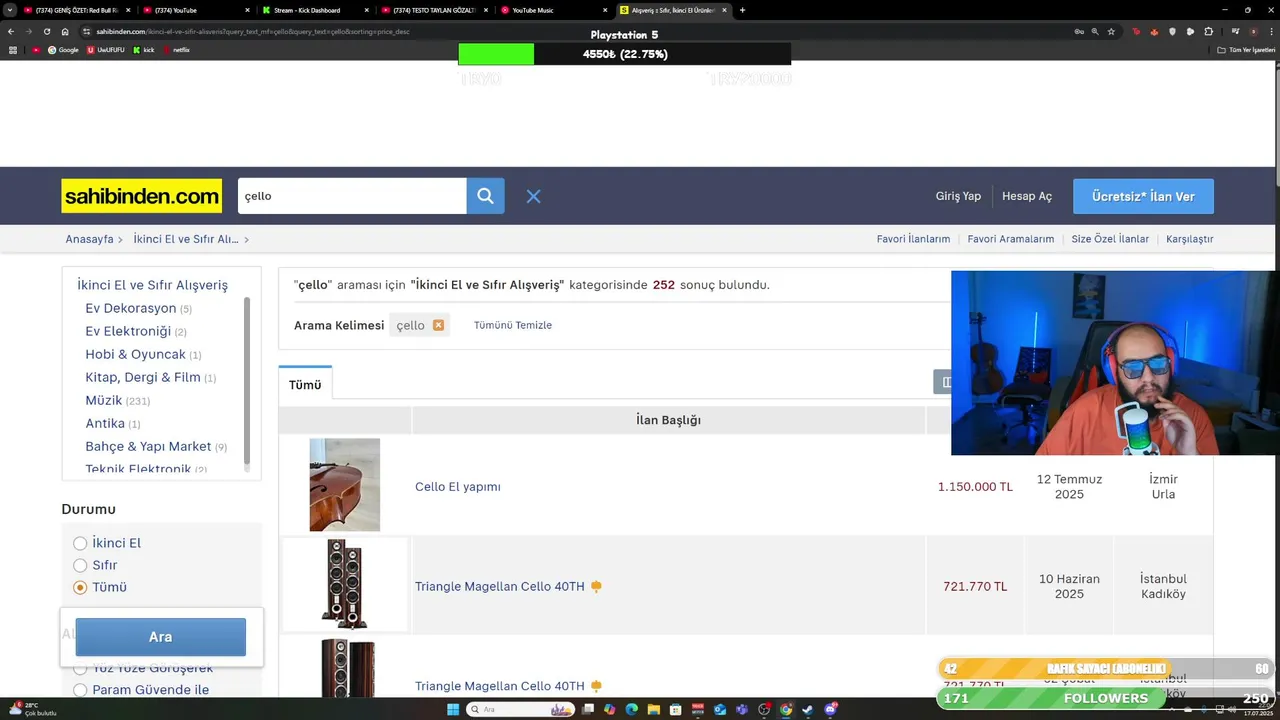Switch to the GENİŞ ÖZET Red Bull tab
Viewport: 1280px width, 720px height.
tap(75, 10)
